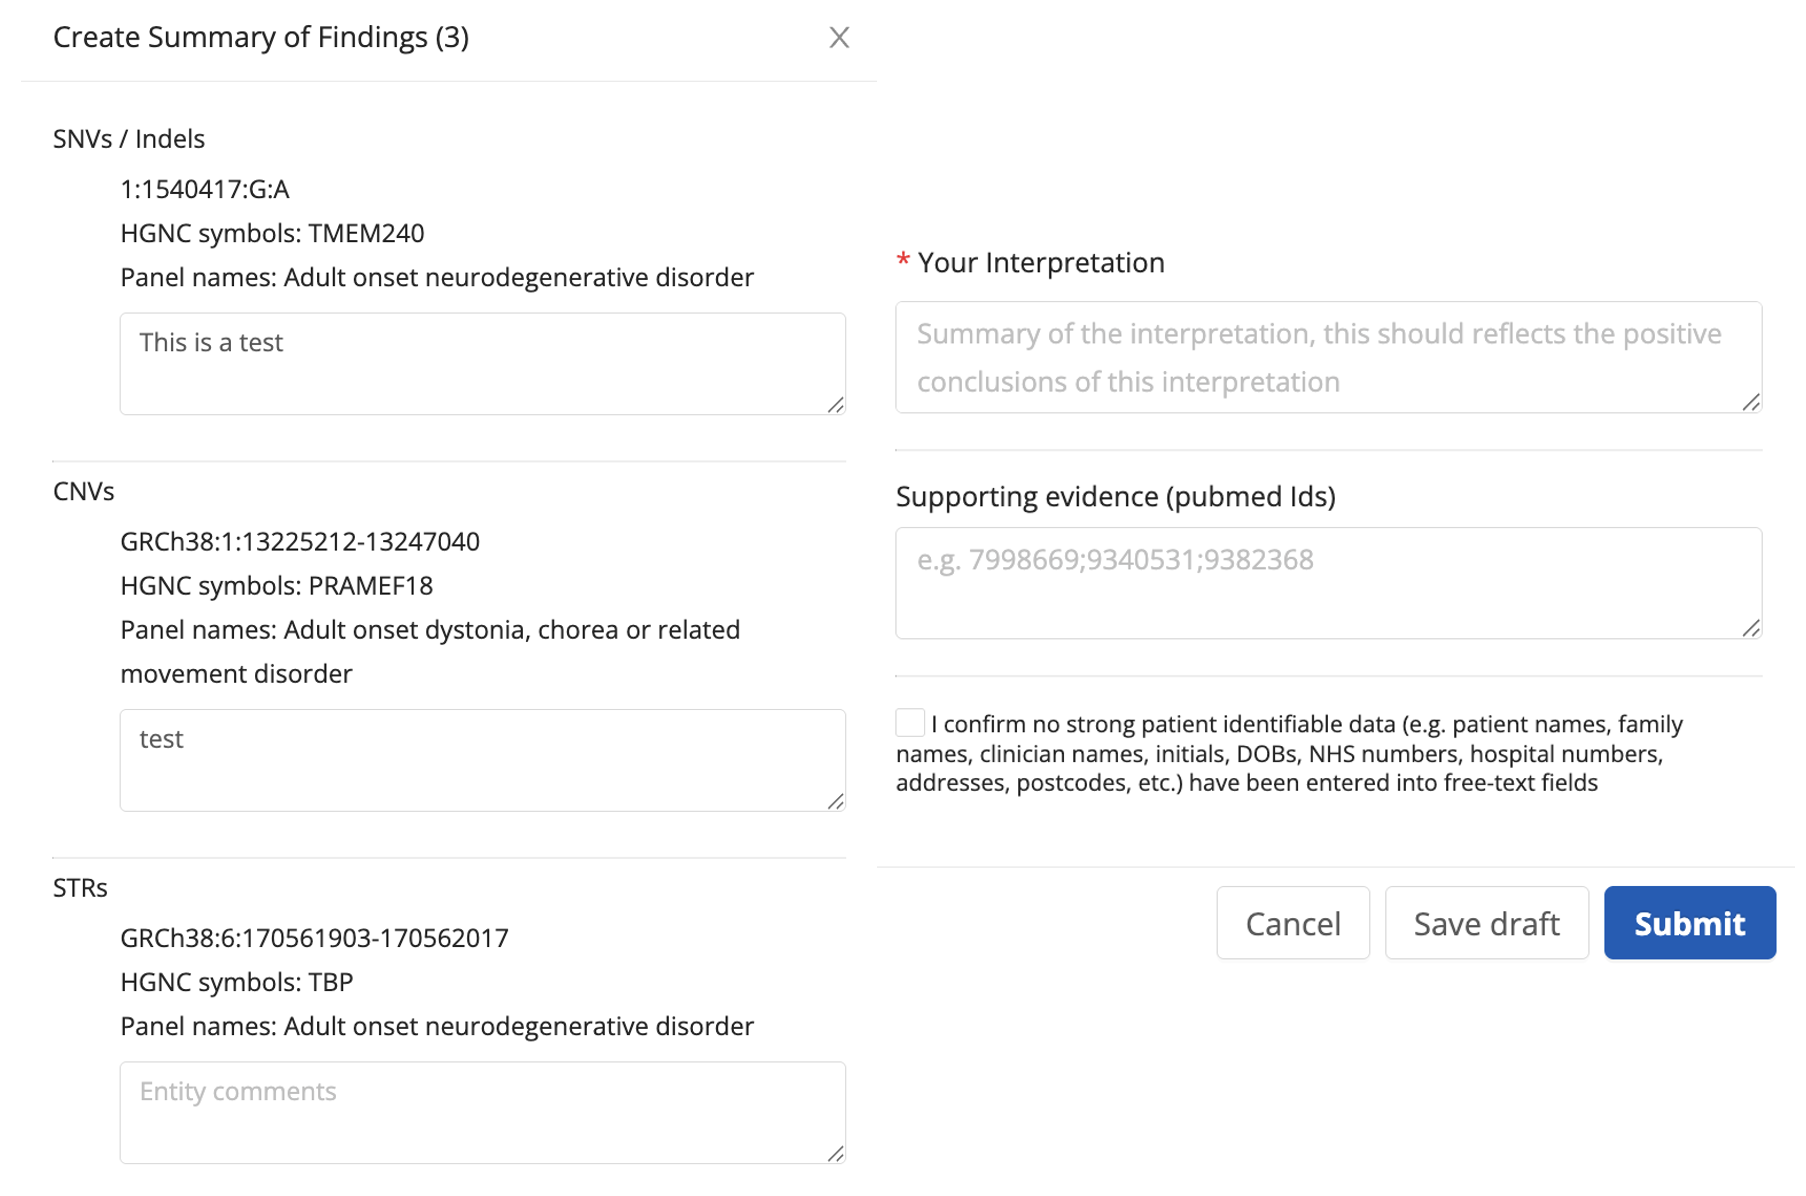The width and height of the screenshot is (1806, 1196).
Task: Edit the SNV comment 'This is a test'
Action: (x=482, y=363)
